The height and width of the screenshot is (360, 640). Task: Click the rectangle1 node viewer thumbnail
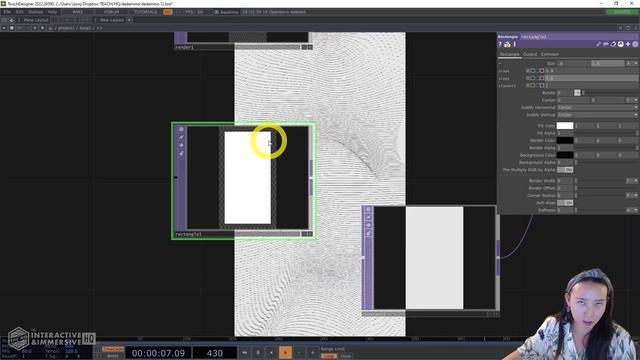pyautogui.click(x=248, y=178)
